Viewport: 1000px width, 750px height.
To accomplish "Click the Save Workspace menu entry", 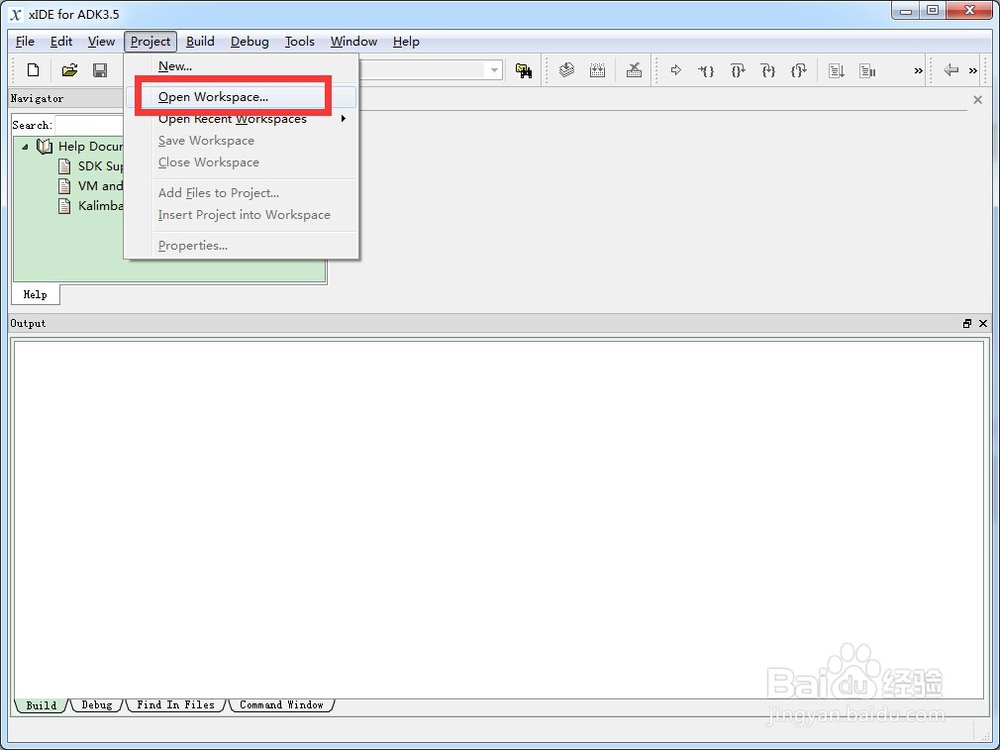I will pyautogui.click(x=241, y=140).
